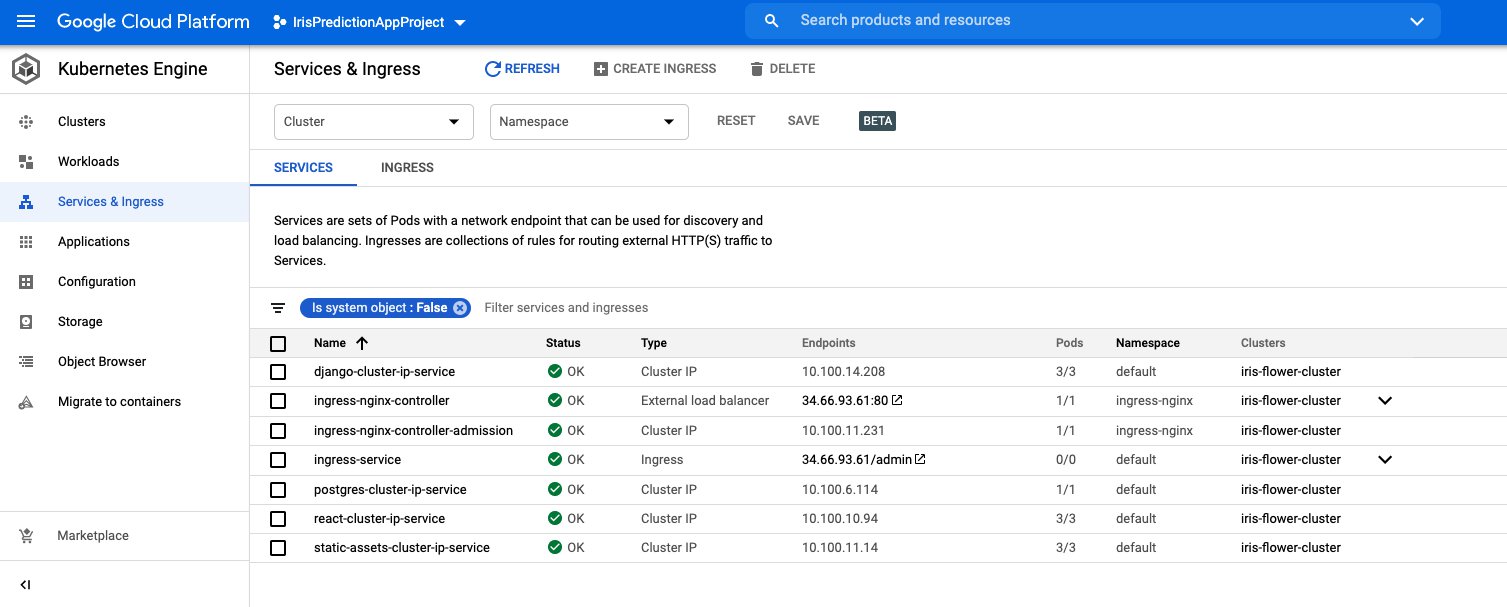
Task: Remove the 'Is system object' filter chip
Action: [459, 308]
